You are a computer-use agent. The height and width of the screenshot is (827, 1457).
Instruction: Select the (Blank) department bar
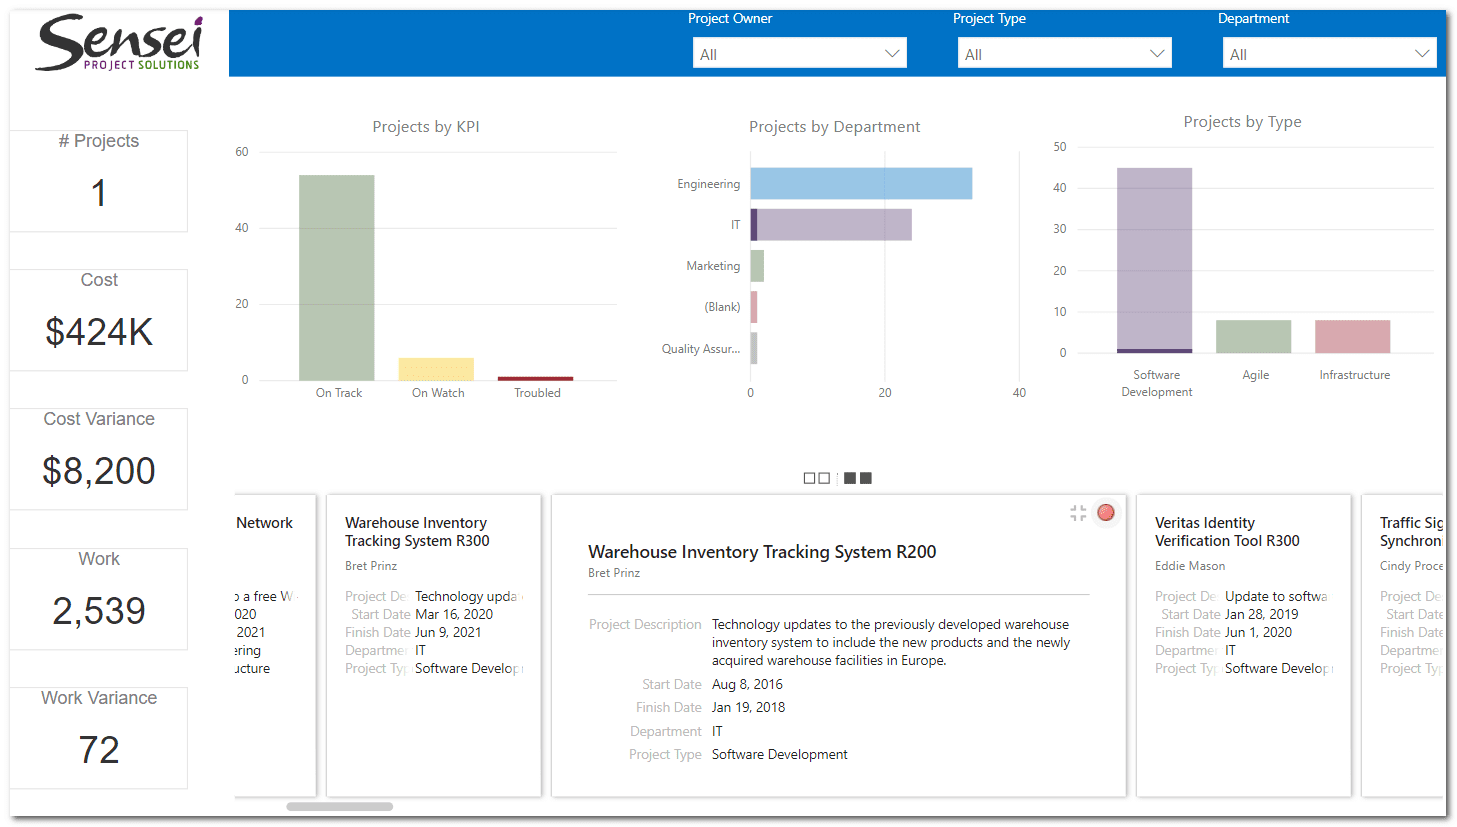click(754, 307)
